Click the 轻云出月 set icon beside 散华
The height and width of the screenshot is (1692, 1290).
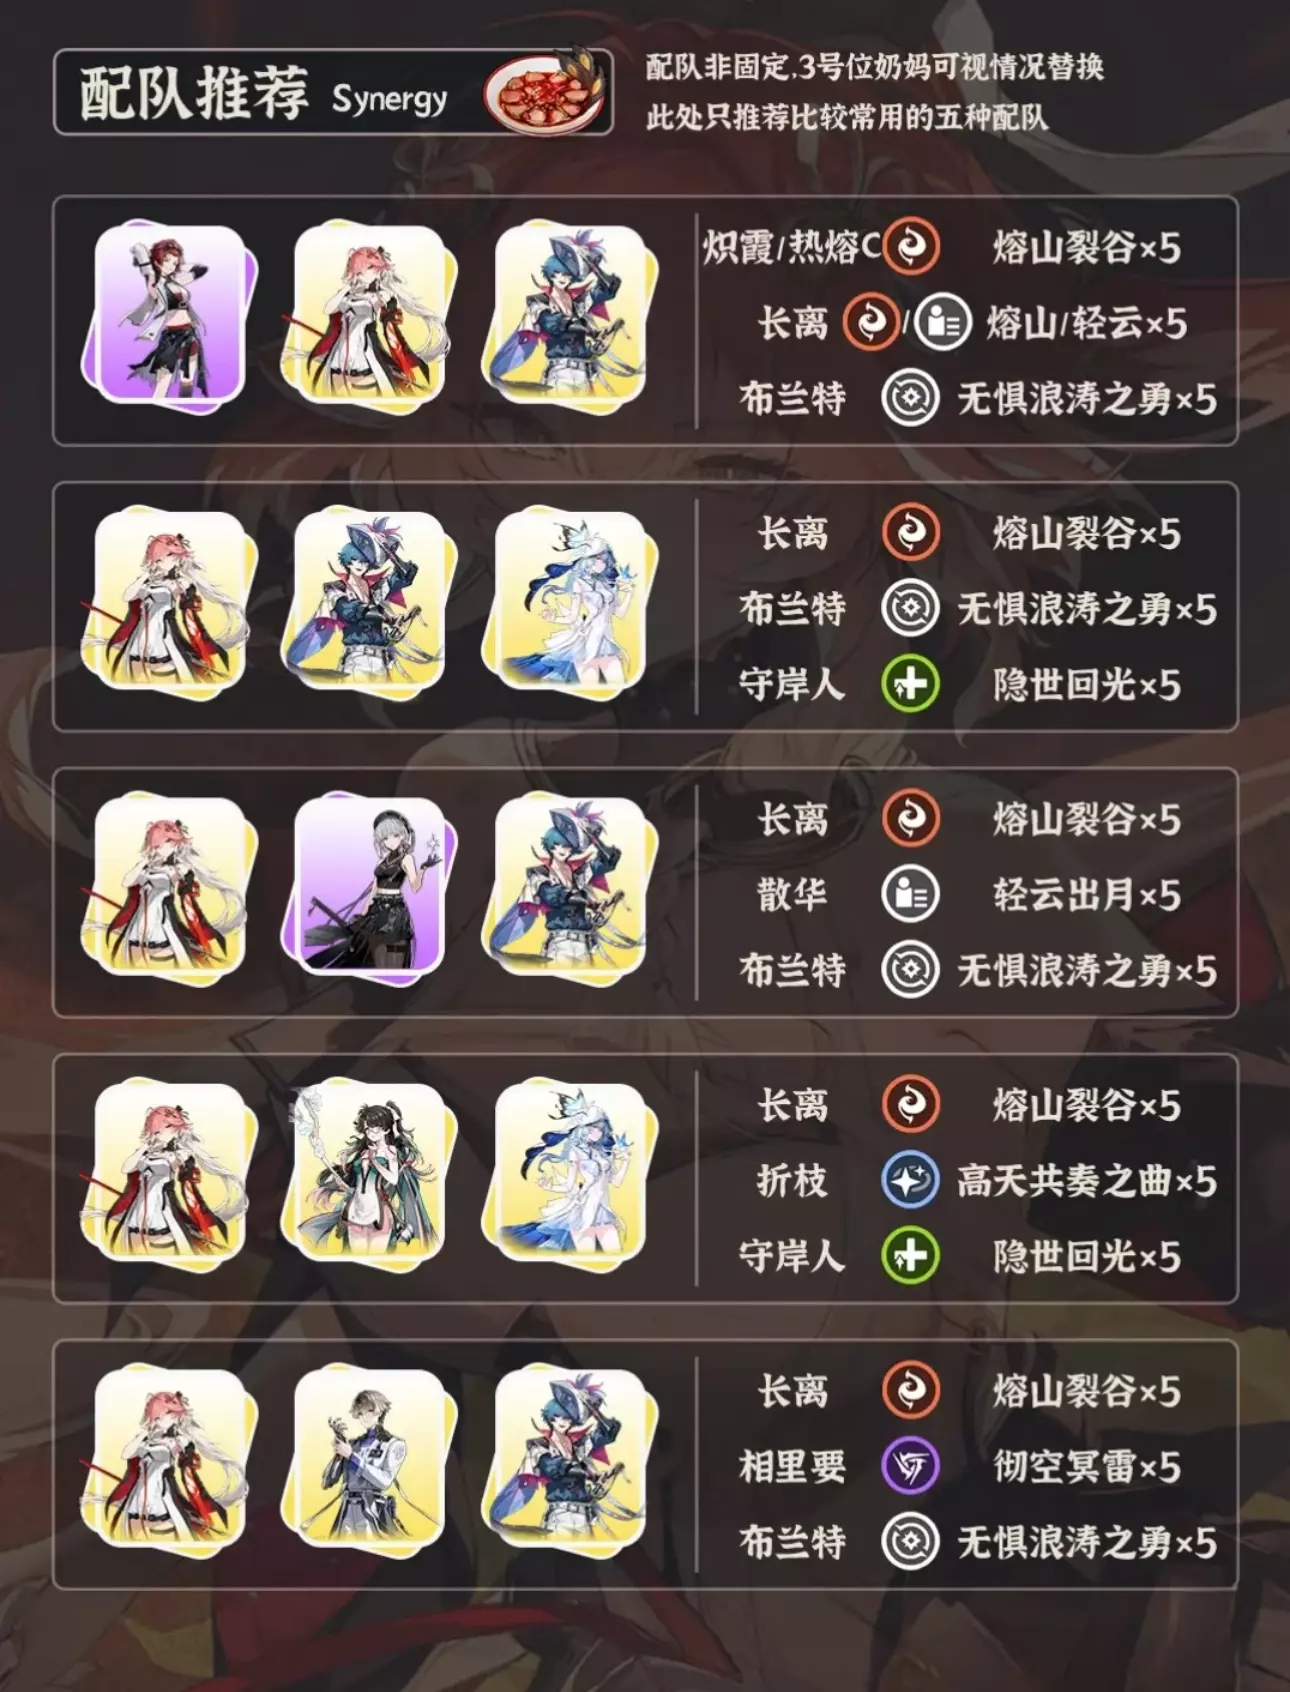(x=911, y=895)
